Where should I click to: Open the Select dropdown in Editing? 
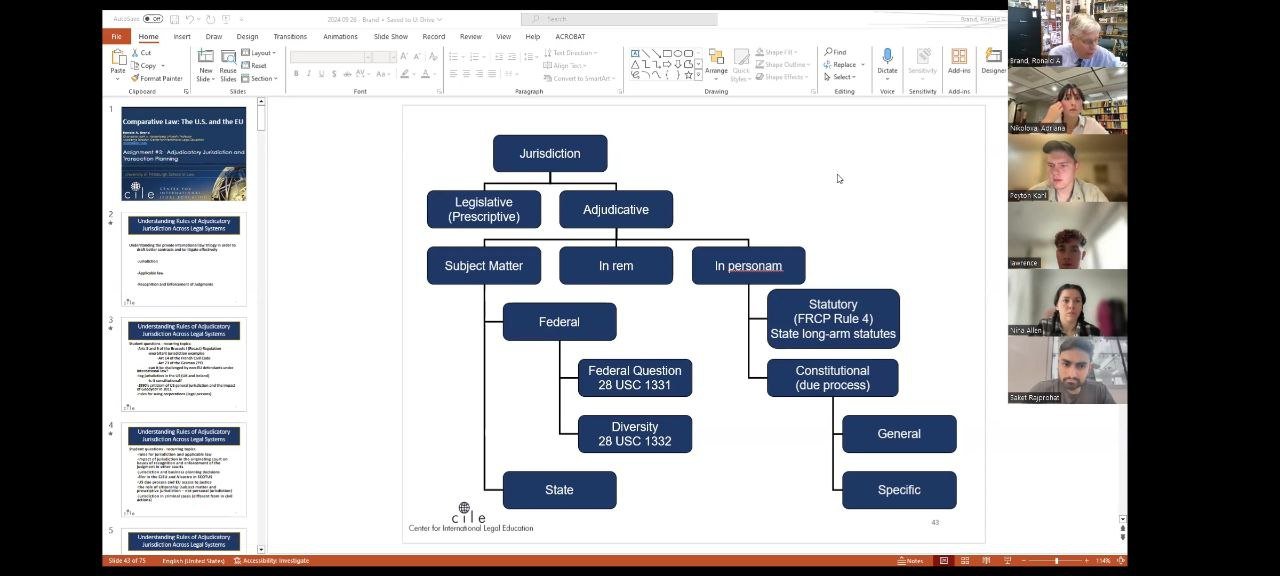coord(840,77)
